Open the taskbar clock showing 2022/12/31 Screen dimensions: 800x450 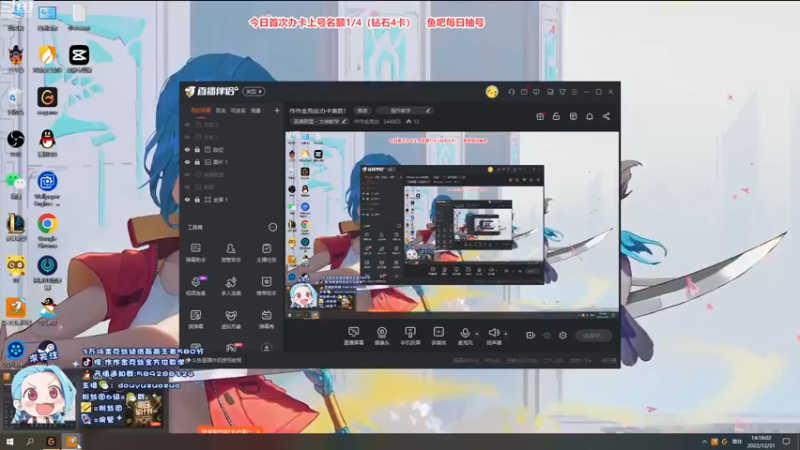point(761,441)
